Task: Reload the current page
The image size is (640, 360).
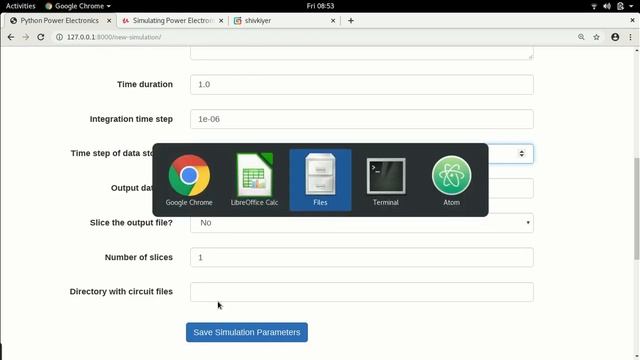Action: point(40,37)
